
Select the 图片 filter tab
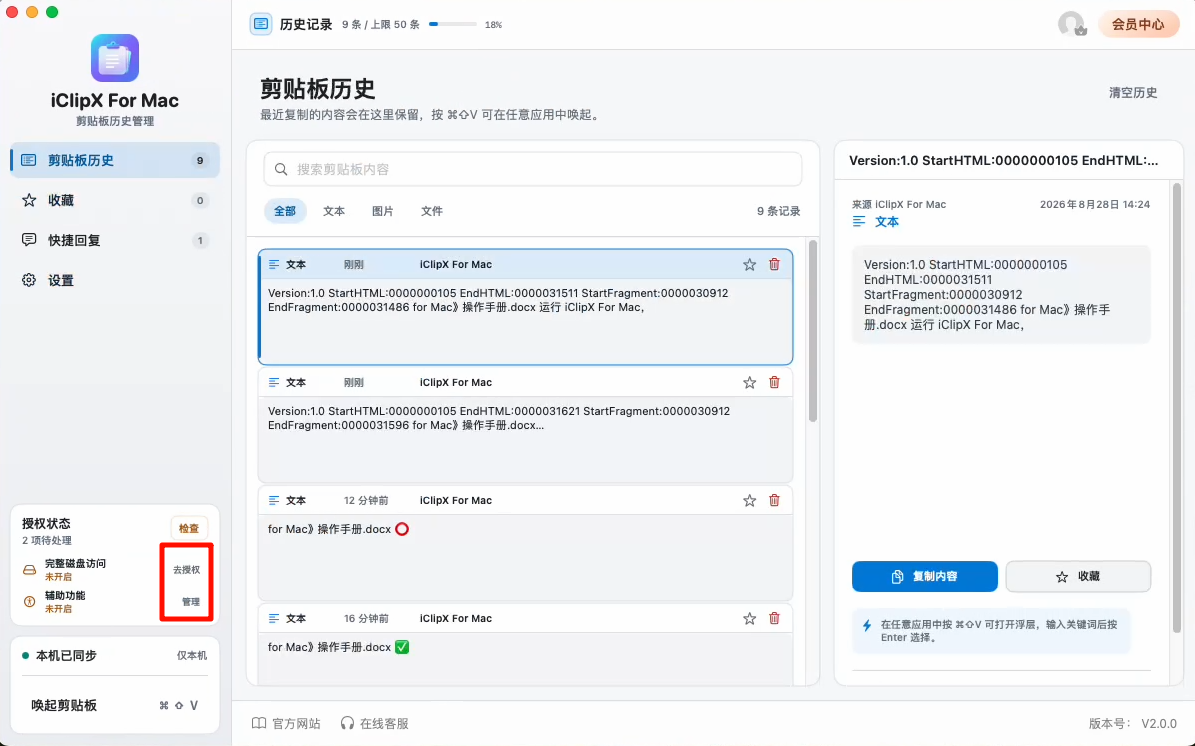383,211
